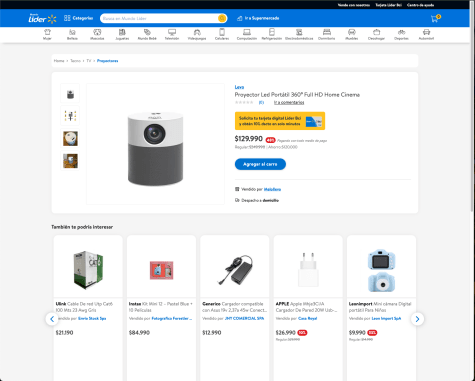The image size is (475, 381).
Task: Click the product star rating
Action: coord(244,102)
